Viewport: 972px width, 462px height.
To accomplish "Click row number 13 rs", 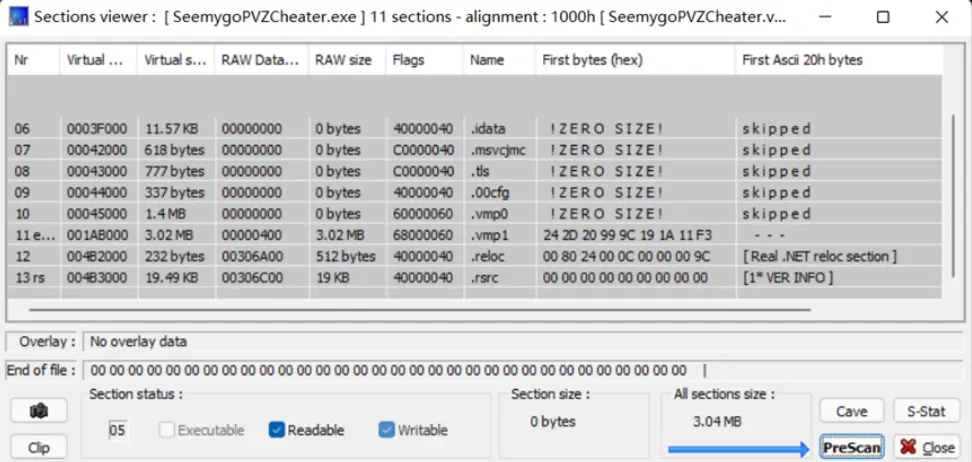I will coord(29,277).
